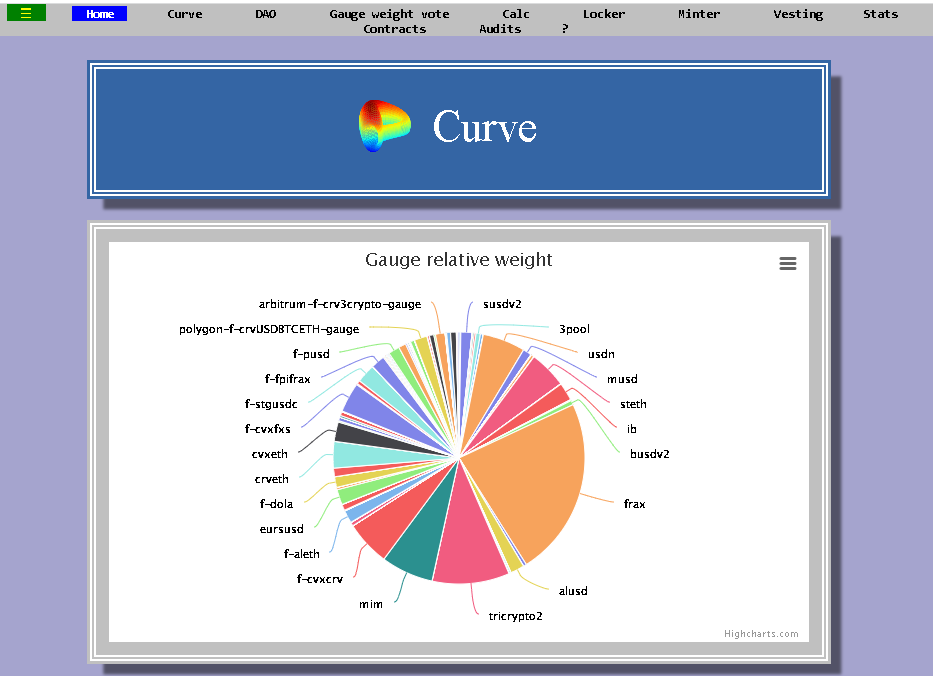This screenshot has width=933, height=676.
Task: Click the question mark help link
Action: [565, 29]
